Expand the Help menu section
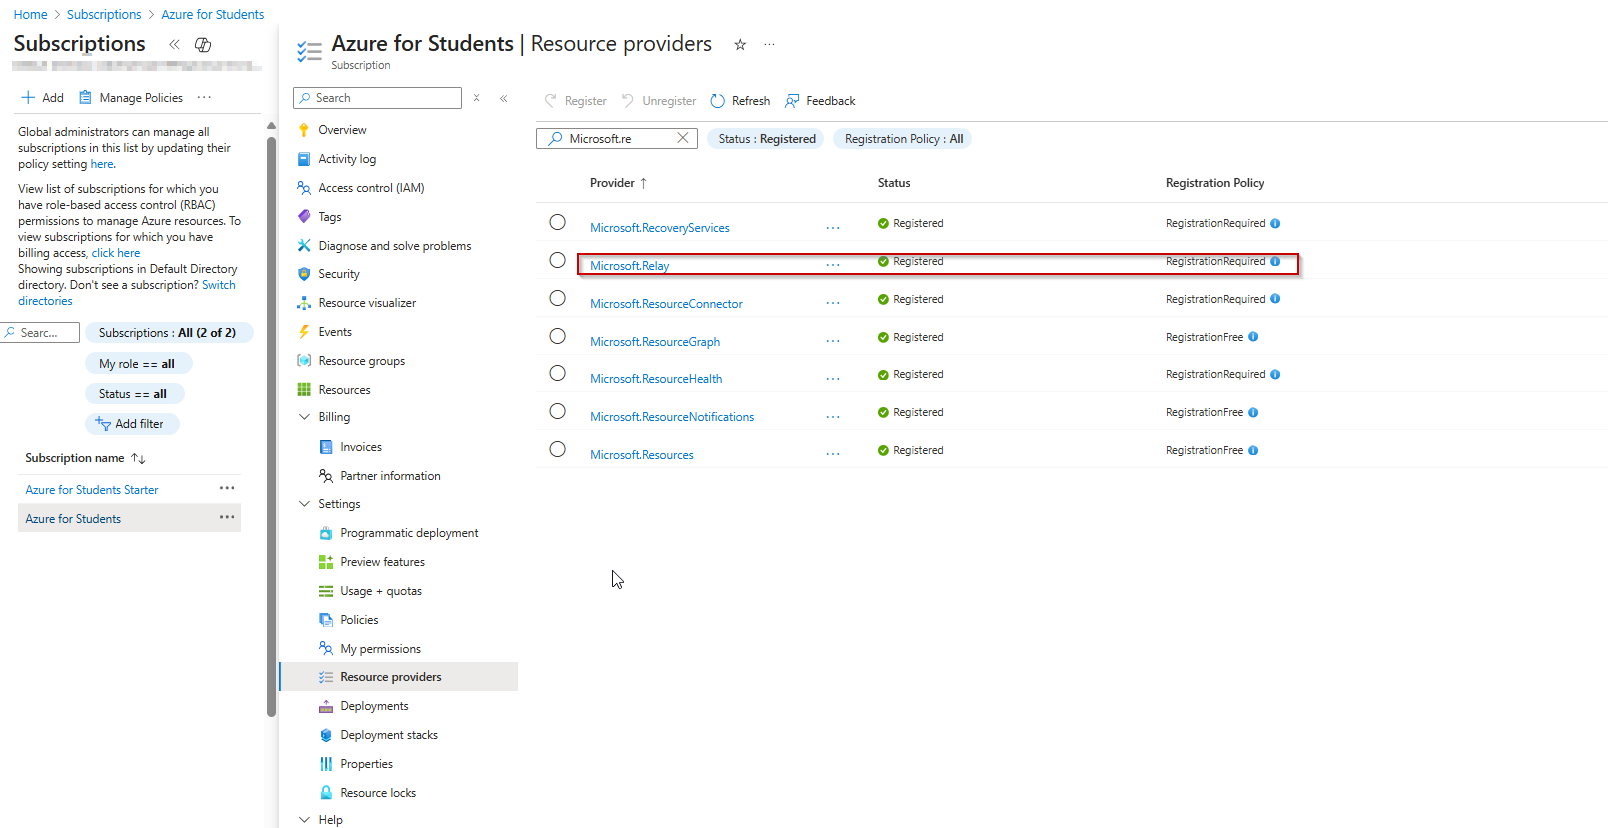This screenshot has height=828, width=1608. (304, 820)
